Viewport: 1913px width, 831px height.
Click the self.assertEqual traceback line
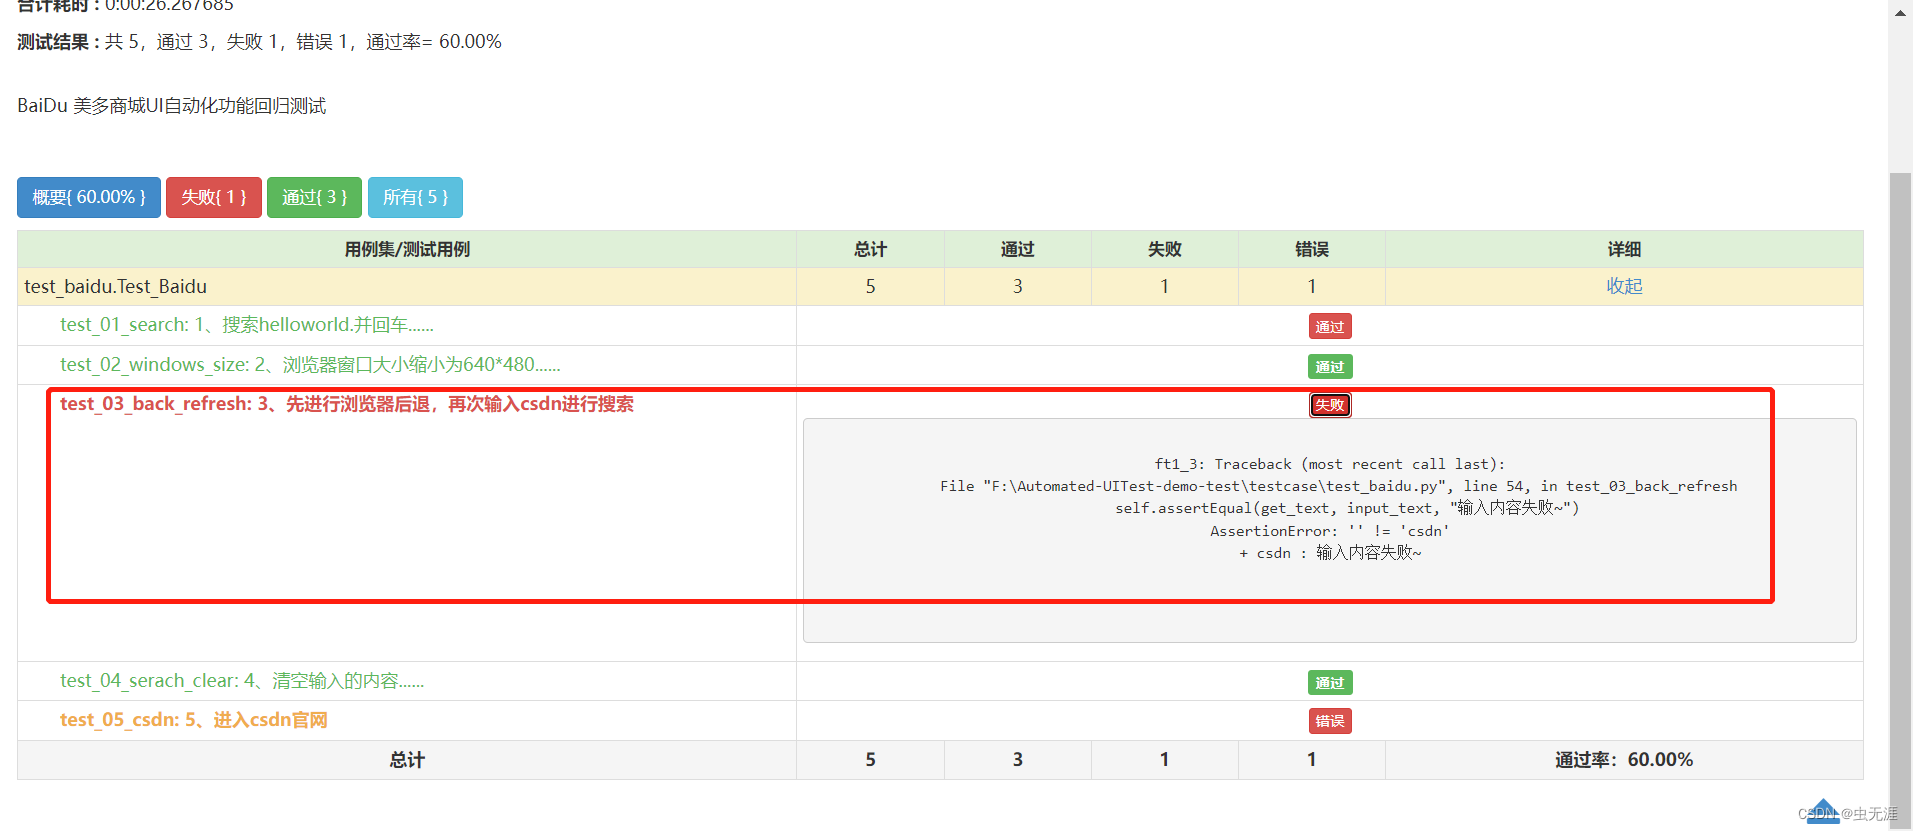(1347, 508)
